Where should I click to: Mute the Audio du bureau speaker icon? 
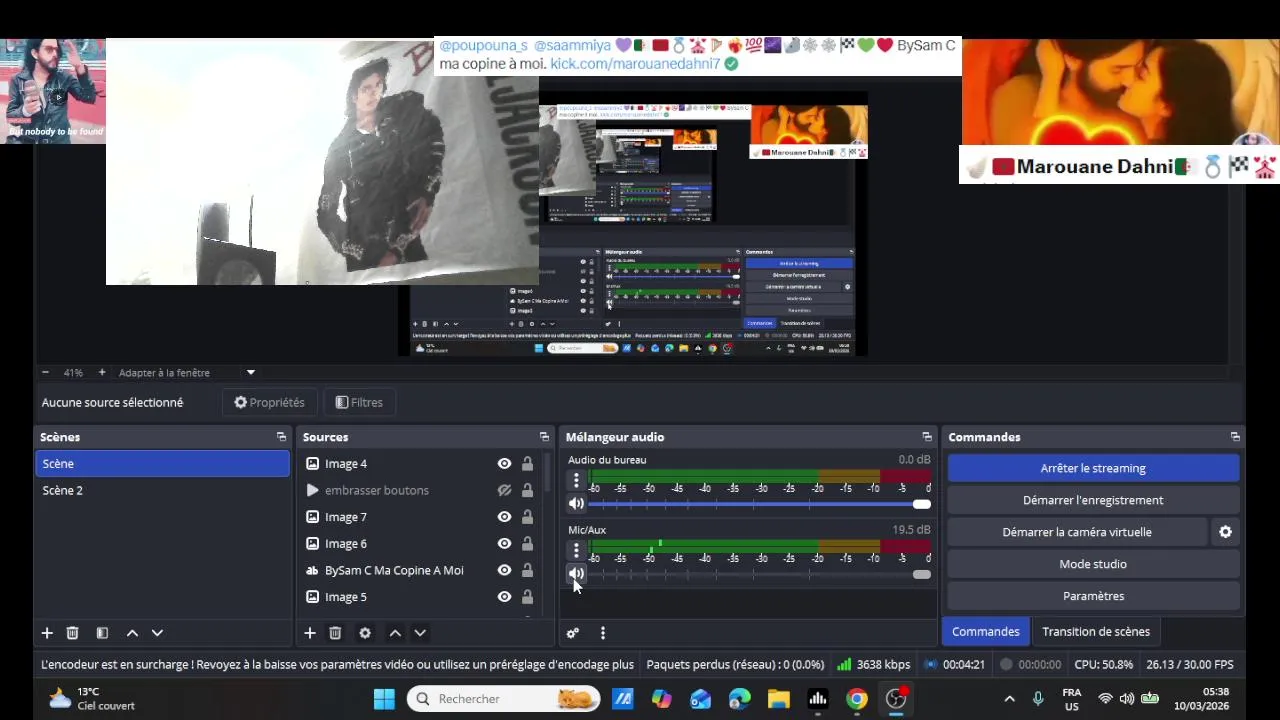pos(576,504)
